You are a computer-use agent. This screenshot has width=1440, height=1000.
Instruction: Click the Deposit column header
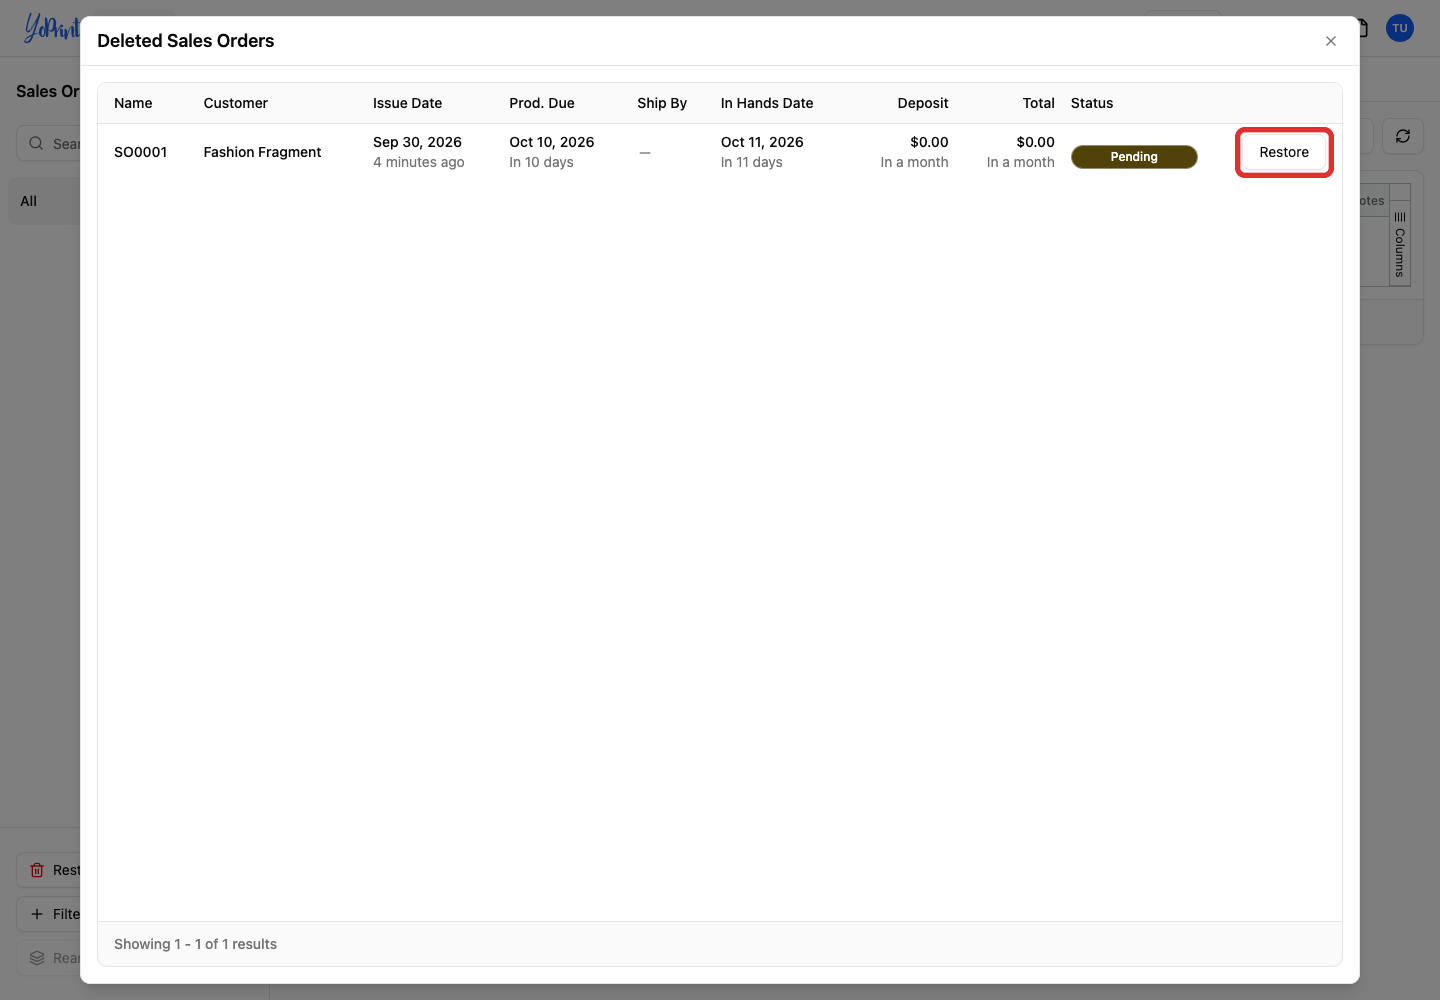[x=923, y=103]
